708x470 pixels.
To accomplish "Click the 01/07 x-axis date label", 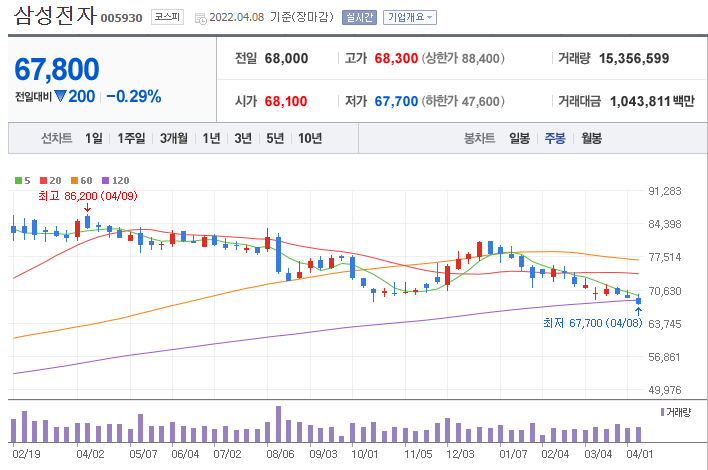I will [513, 454].
